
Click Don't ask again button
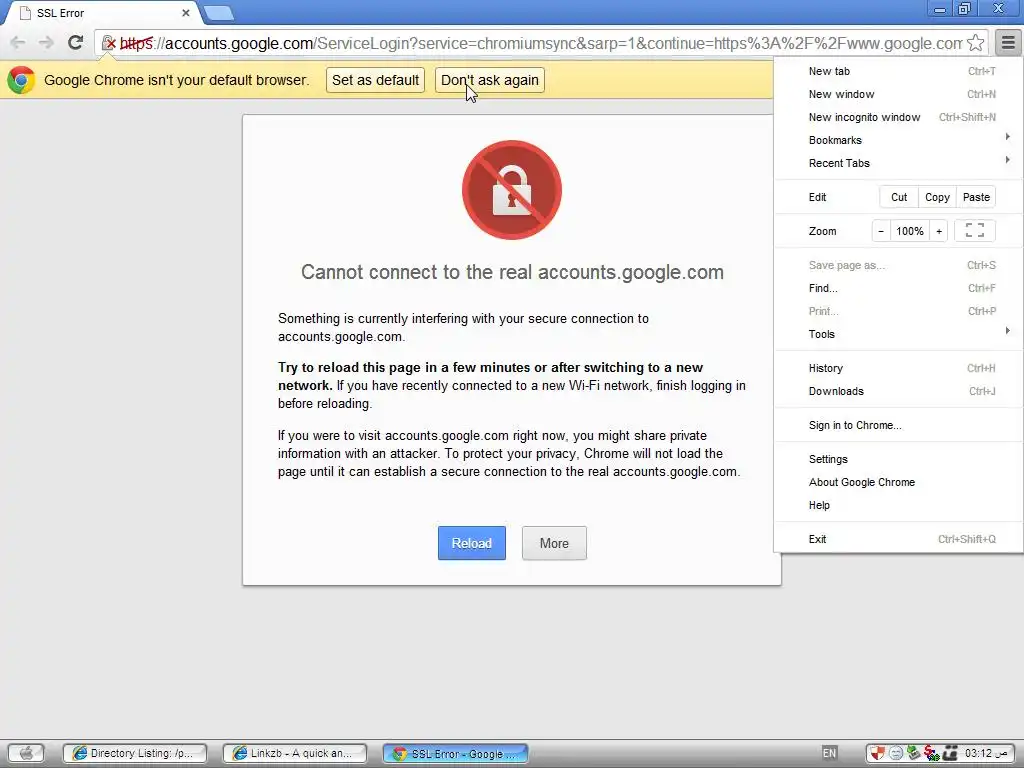(x=490, y=80)
